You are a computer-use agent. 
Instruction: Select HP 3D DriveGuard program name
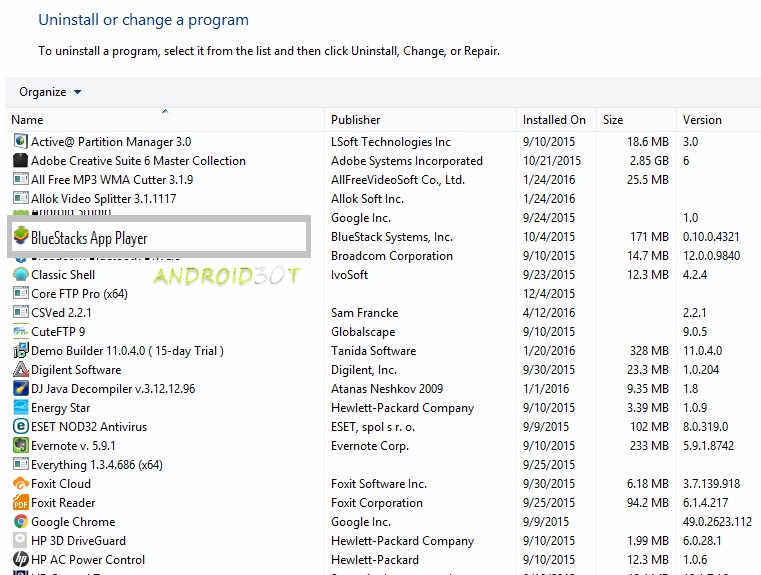pos(78,541)
